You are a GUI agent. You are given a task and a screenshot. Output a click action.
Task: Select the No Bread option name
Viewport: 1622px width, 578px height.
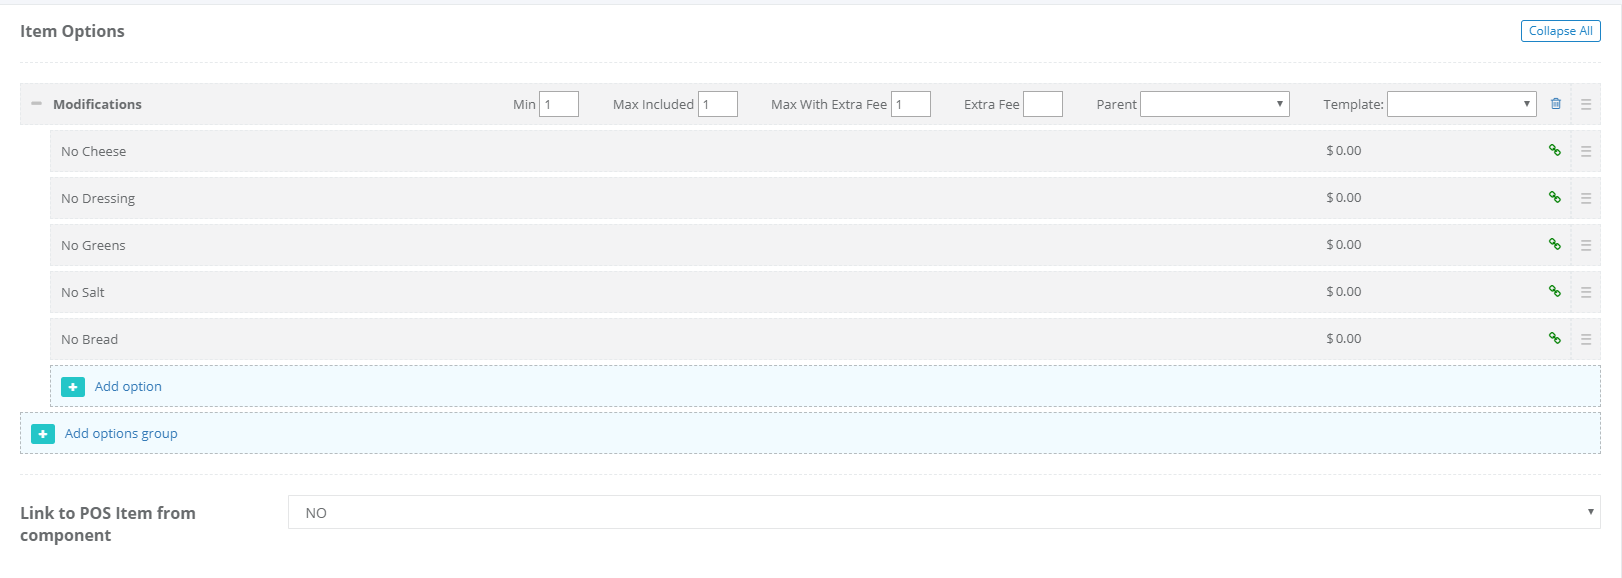89,340
